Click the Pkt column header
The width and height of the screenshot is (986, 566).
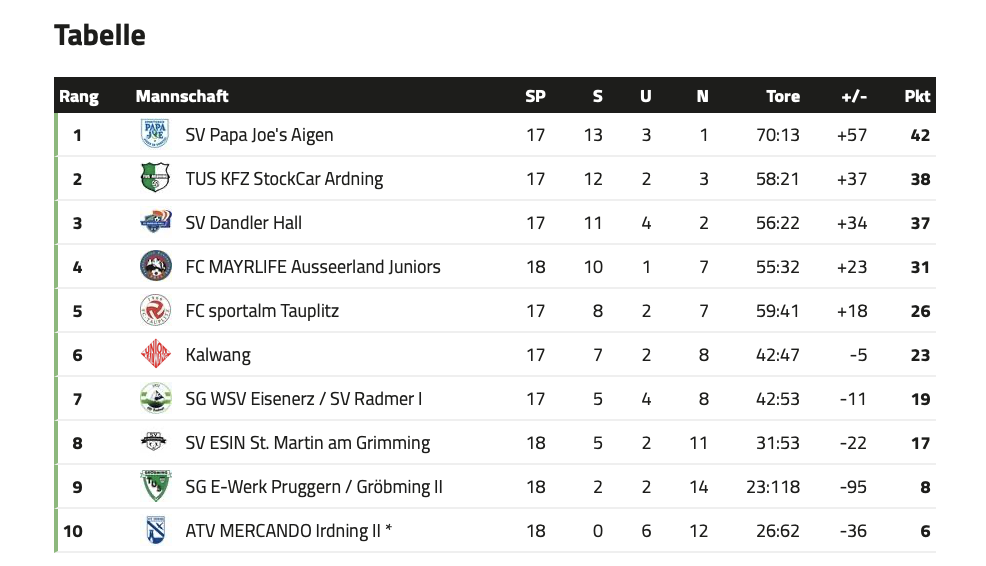click(917, 96)
